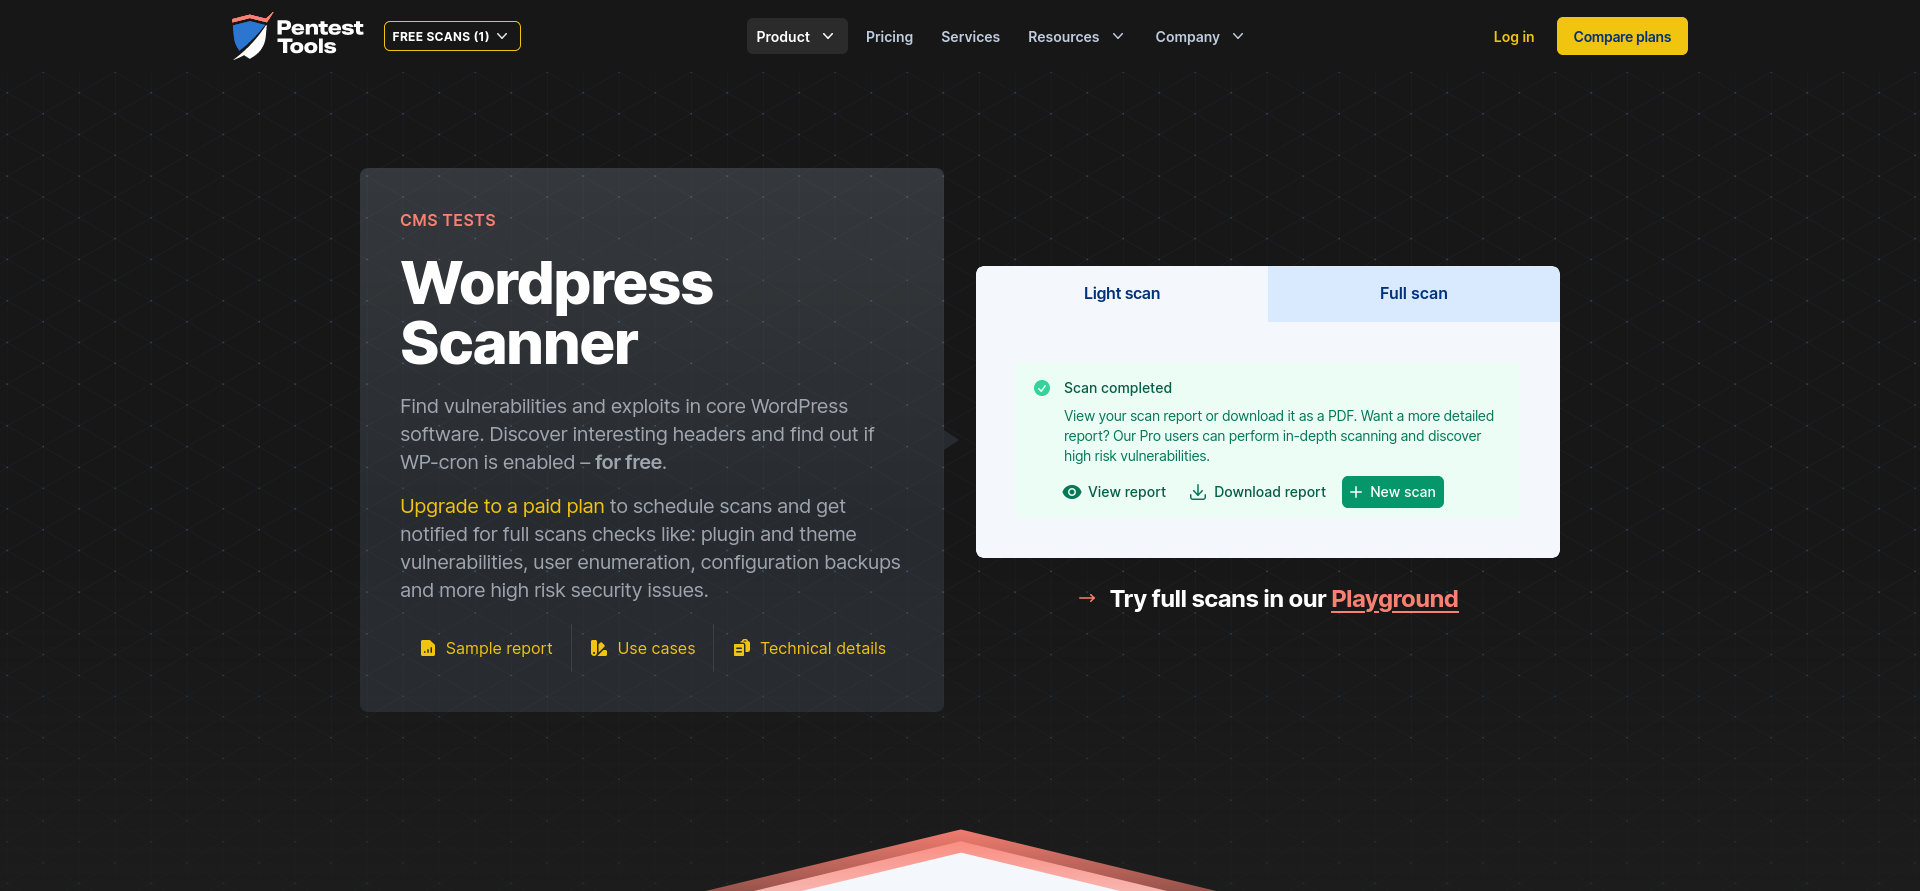
Task: Open the FREE SCANS (1) dropdown
Action: (x=452, y=36)
